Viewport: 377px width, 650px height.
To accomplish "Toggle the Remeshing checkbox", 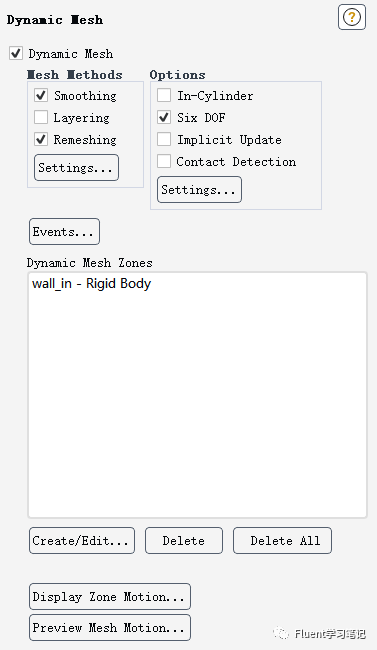I will point(41,139).
